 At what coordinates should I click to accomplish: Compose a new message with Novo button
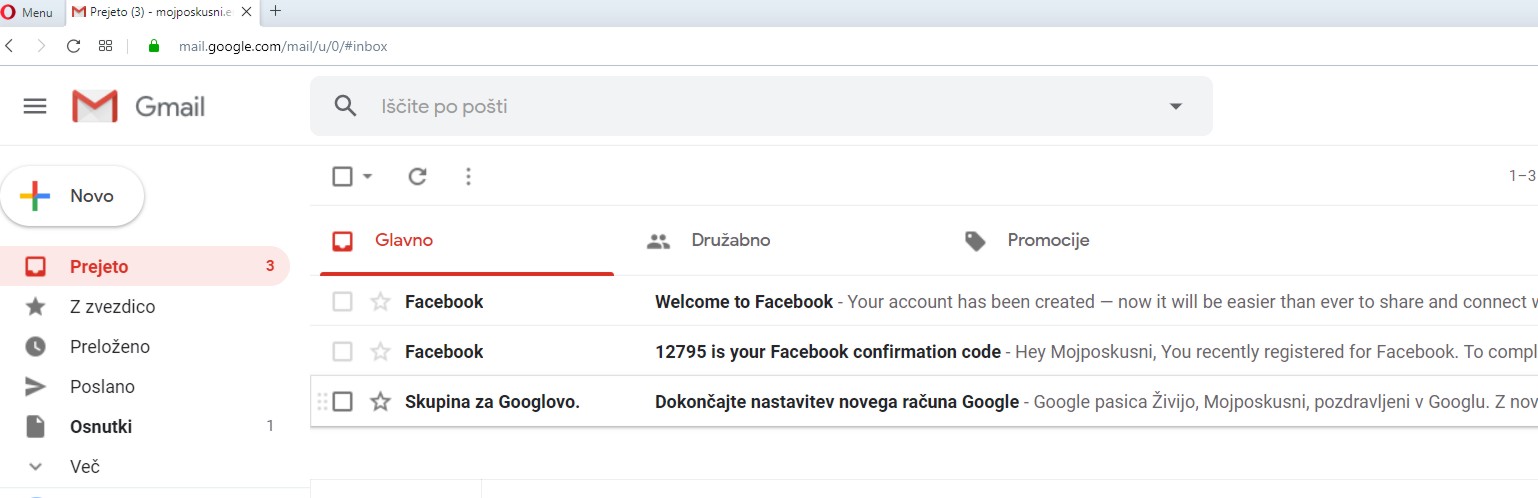pos(72,196)
